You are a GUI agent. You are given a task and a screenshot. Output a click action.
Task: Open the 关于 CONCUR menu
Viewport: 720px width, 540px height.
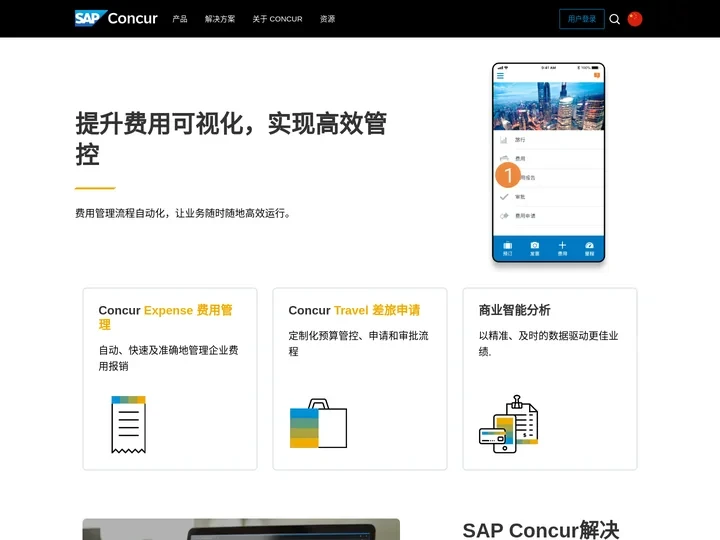coord(277,19)
